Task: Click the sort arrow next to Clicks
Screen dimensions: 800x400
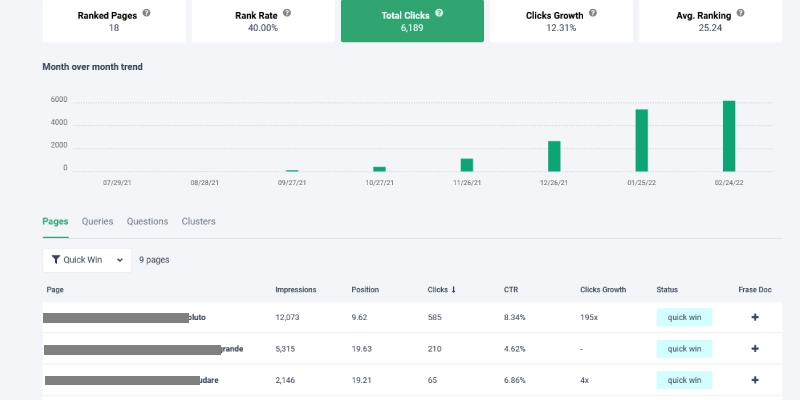Action: point(453,290)
